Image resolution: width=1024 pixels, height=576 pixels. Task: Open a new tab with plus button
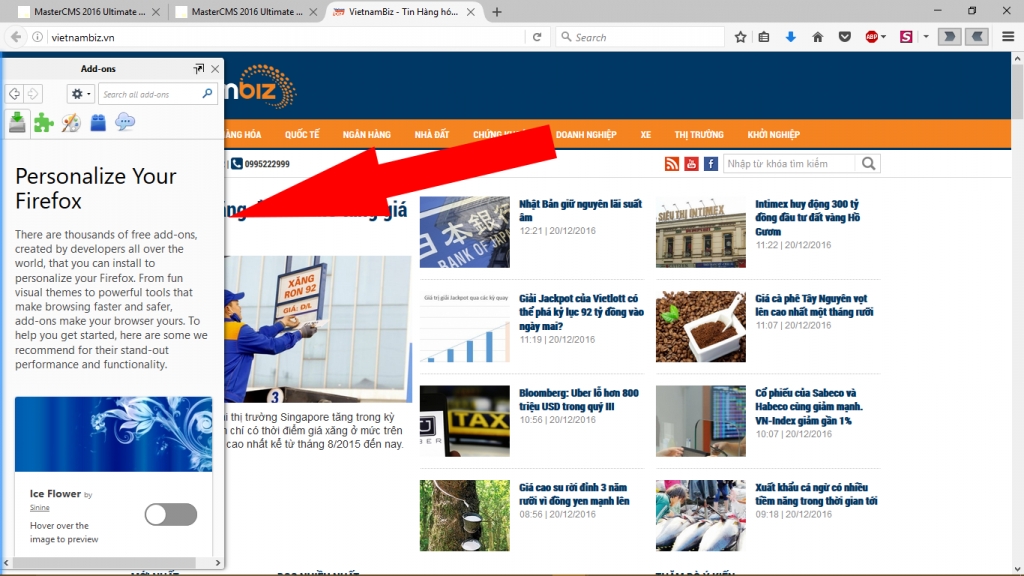point(497,12)
